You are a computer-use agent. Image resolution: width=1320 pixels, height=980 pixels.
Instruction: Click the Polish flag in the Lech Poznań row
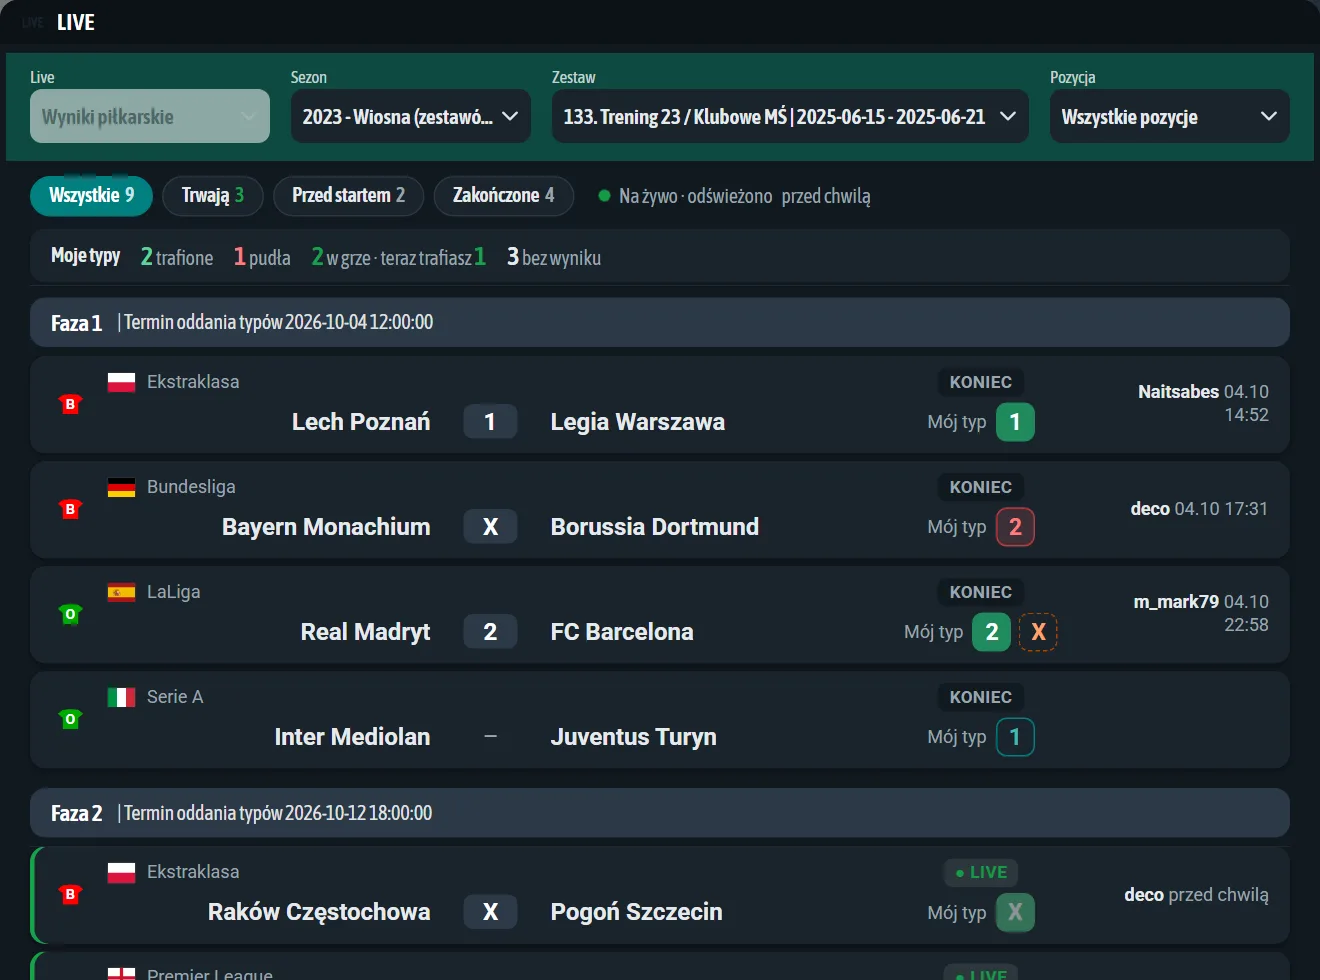pyautogui.click(x=121, y=382)
